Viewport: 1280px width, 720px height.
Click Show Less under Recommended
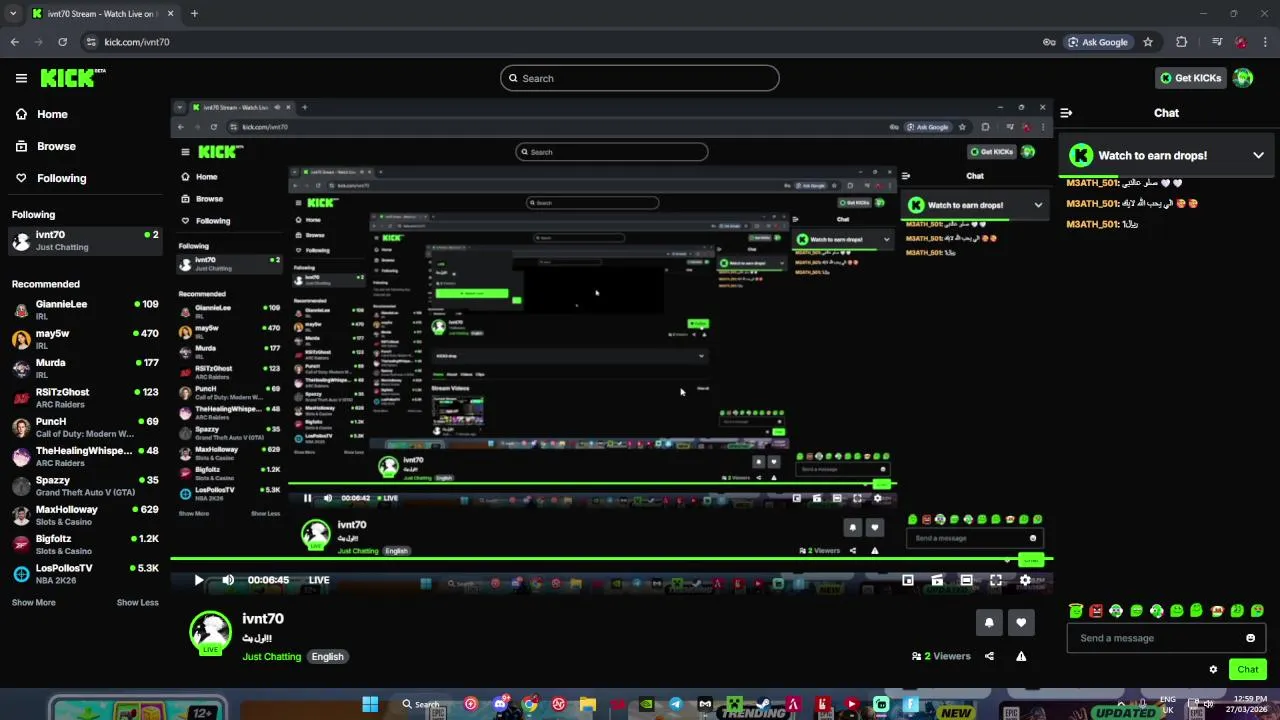pyautogui.click(x=137, y=603)
